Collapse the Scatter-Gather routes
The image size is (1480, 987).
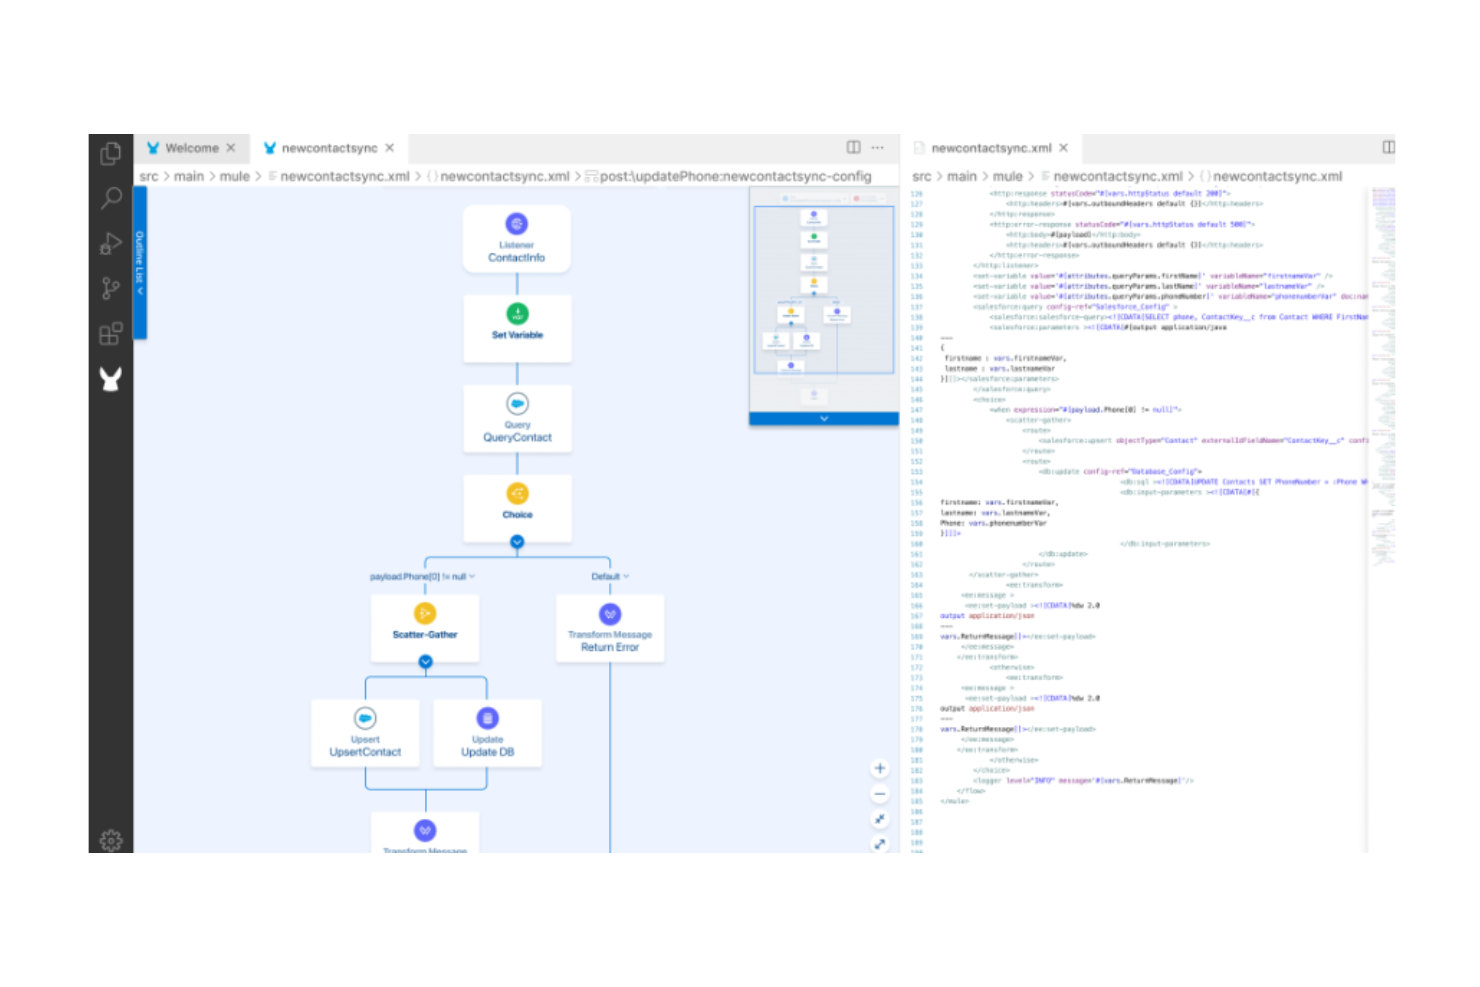pyautogui.click(x=425, y=662)
